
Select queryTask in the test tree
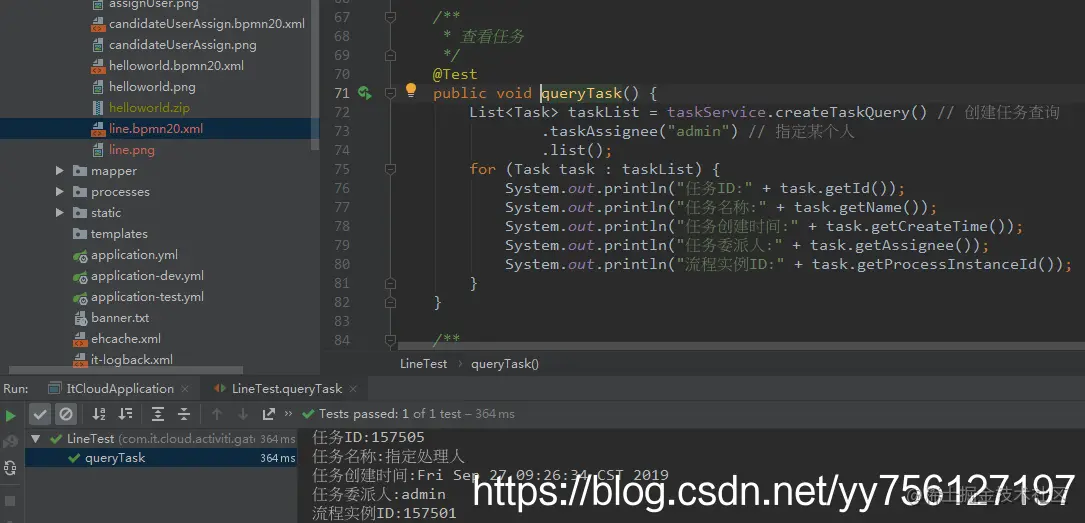(161, 458)
